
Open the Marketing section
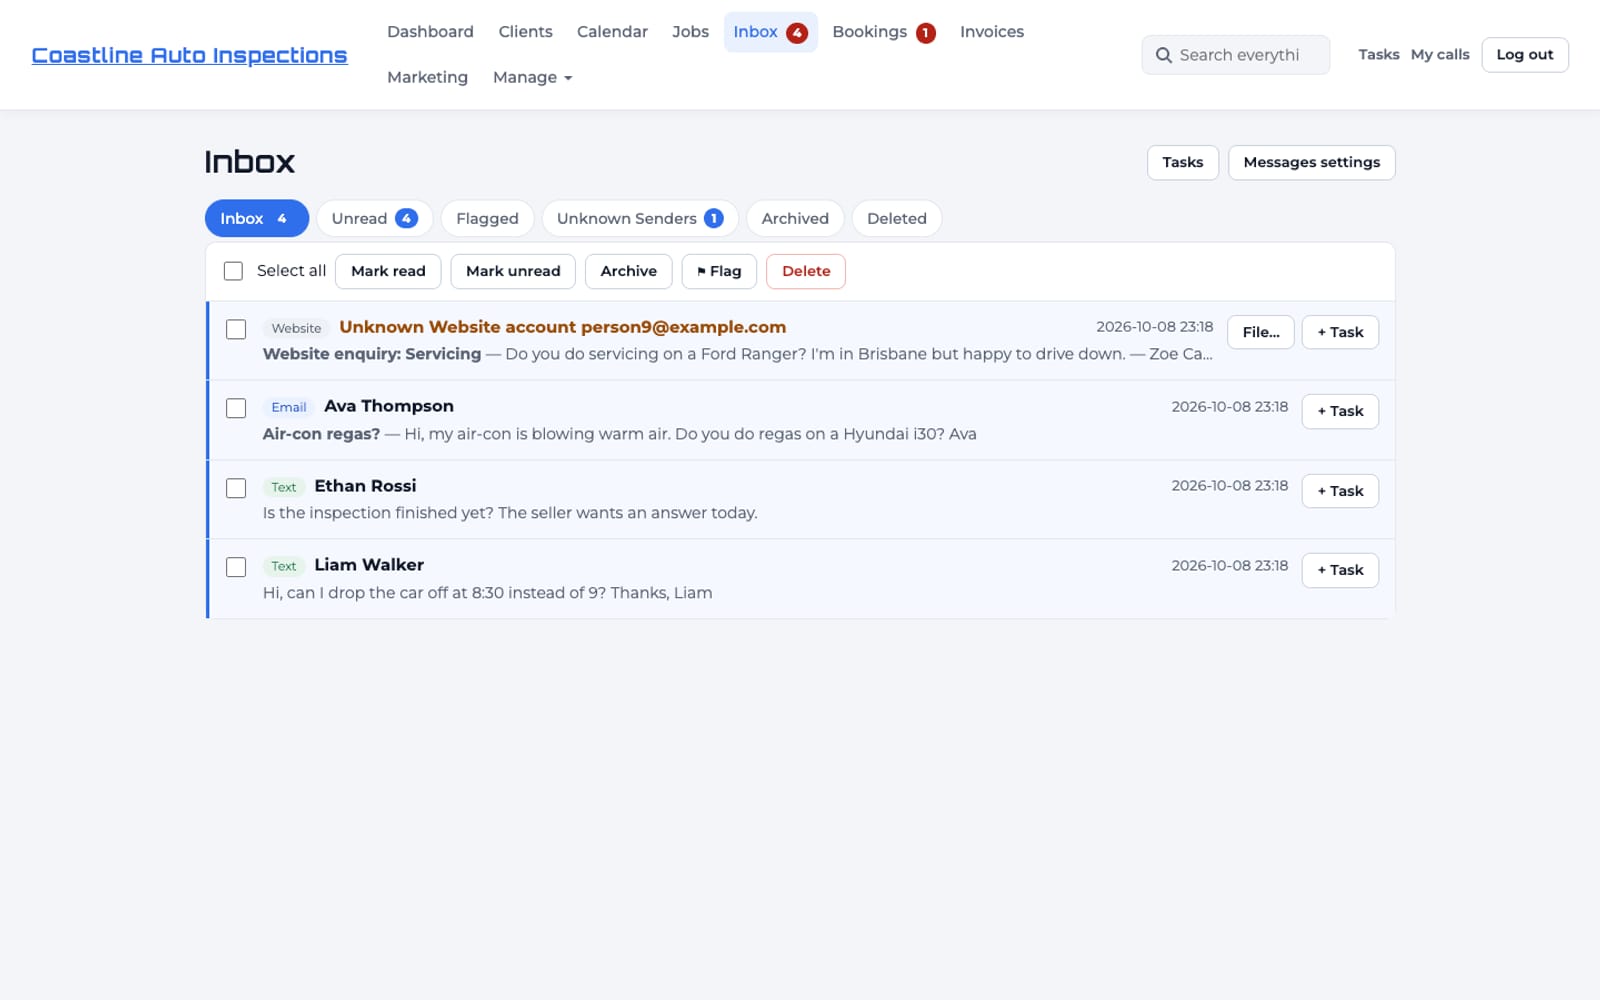(427, 77)
